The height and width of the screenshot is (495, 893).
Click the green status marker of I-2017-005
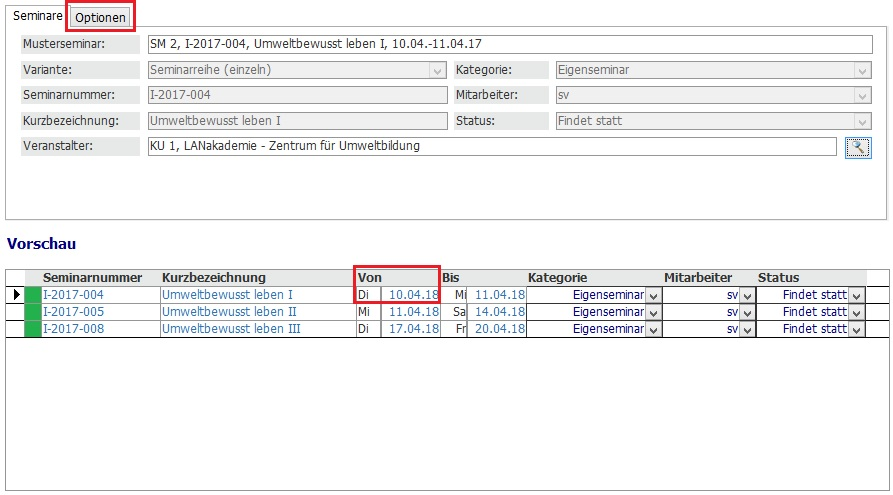pyautogui.click(x=32, y=312)
